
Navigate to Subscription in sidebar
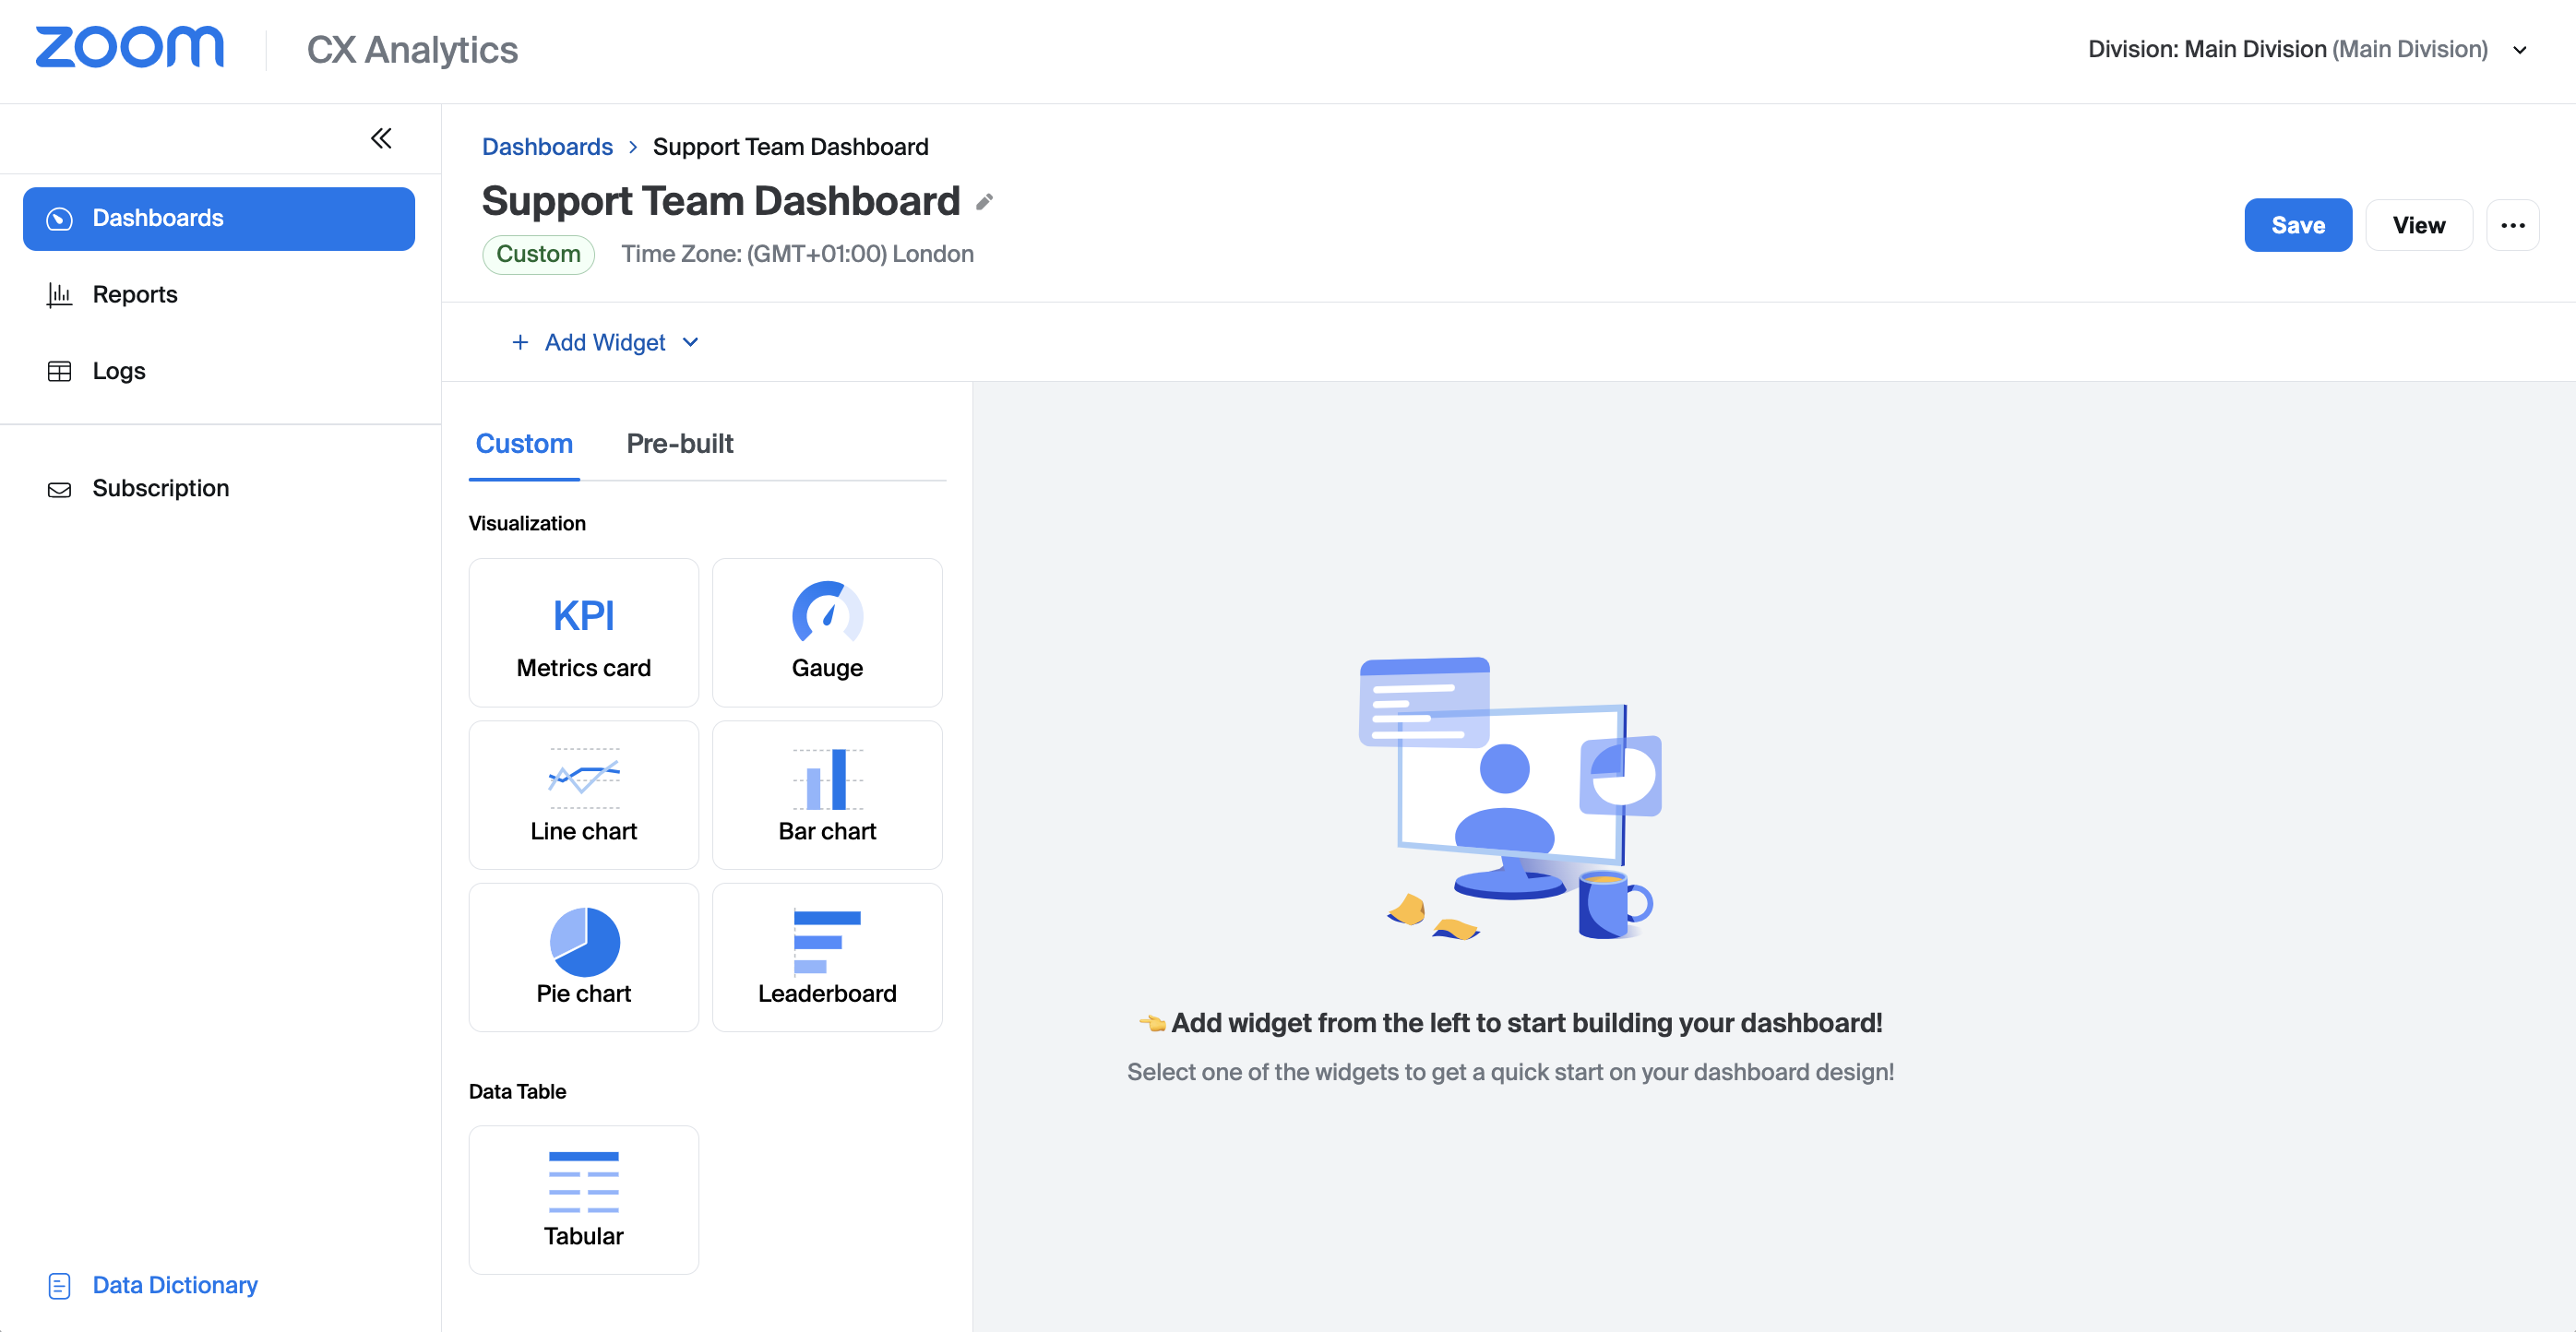(160, 488)
